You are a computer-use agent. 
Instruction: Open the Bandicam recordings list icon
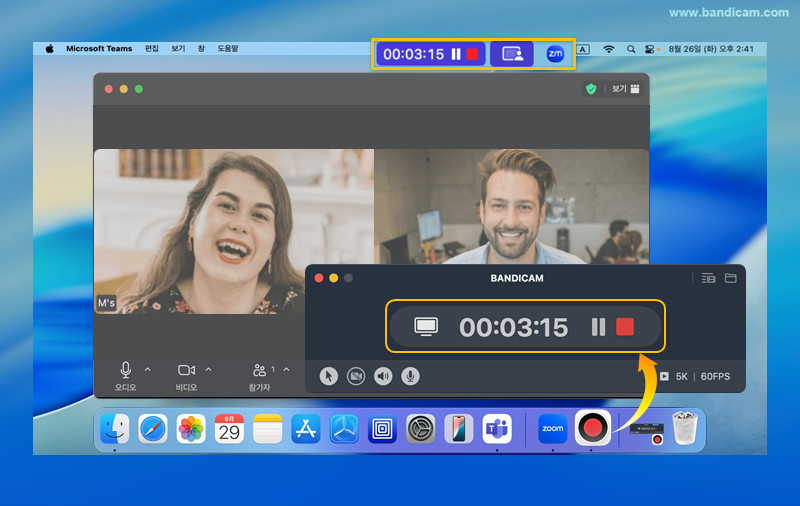[708, 278]
